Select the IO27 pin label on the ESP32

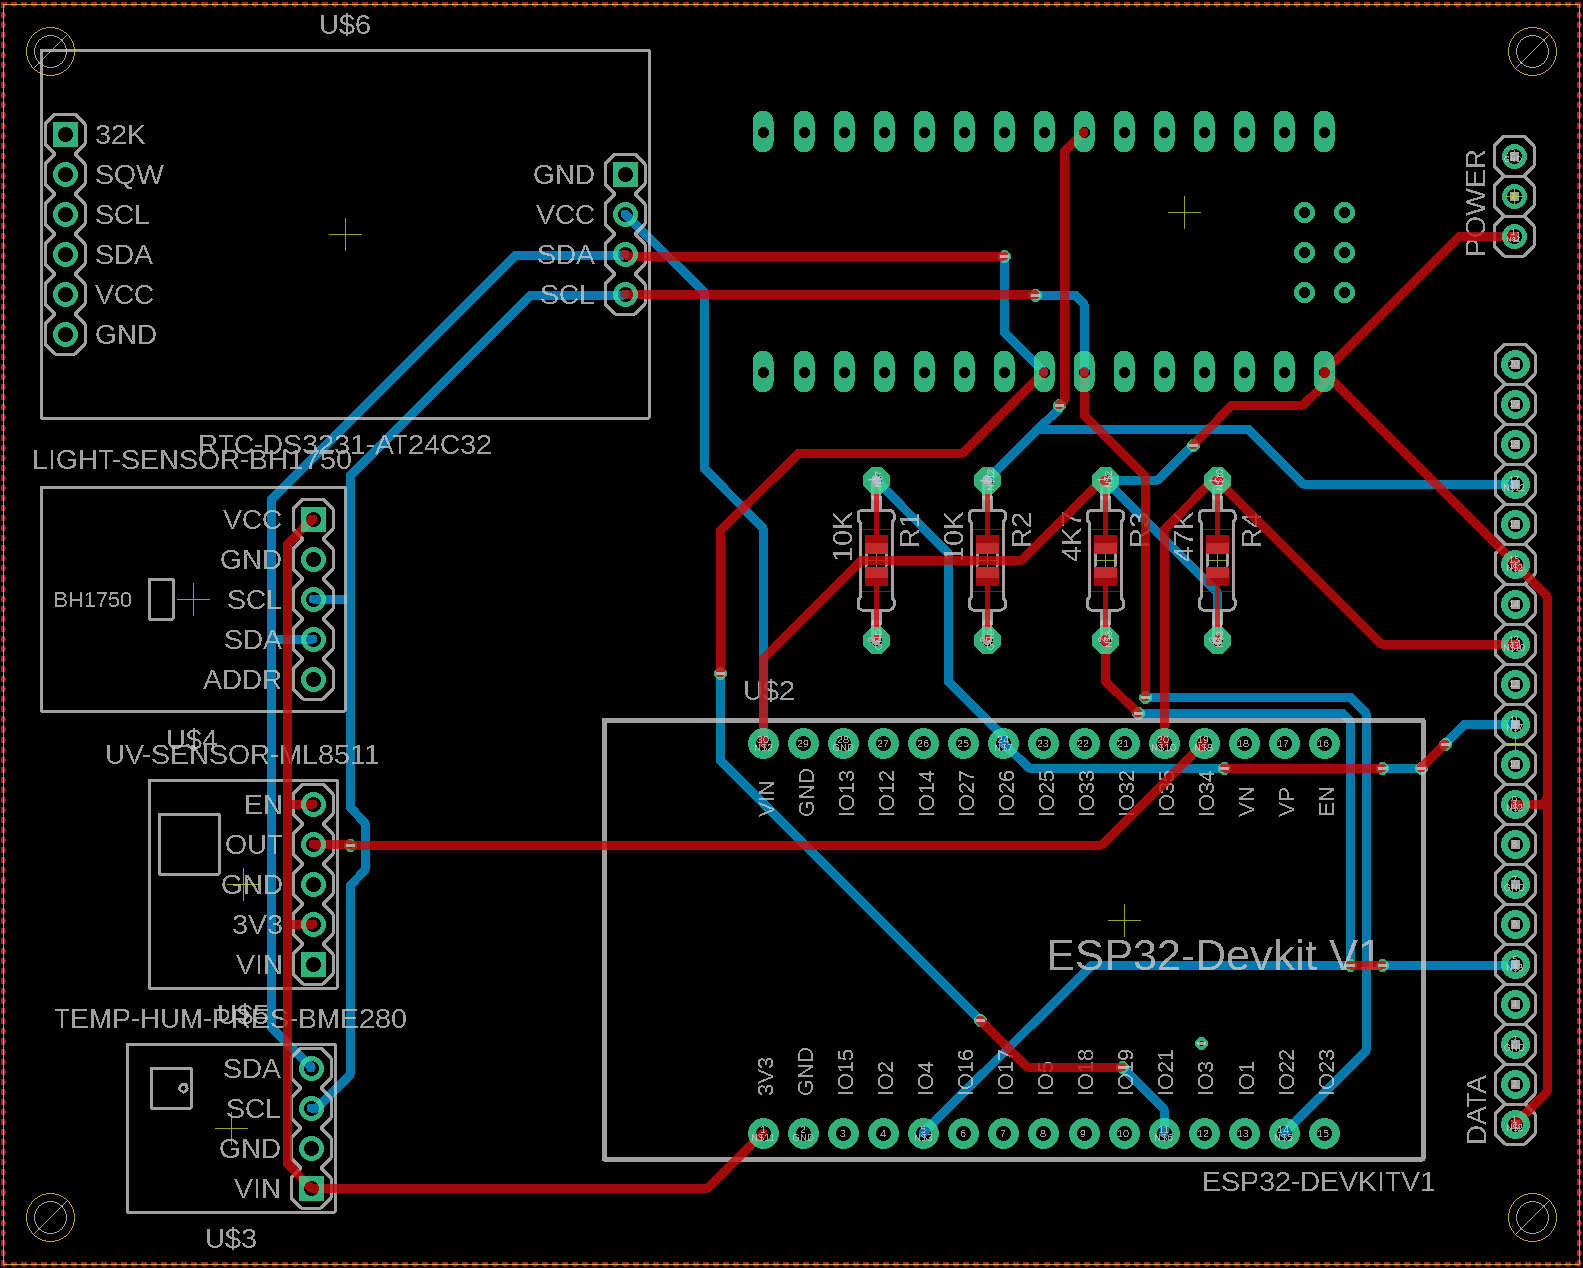click(x=966, y=793)
